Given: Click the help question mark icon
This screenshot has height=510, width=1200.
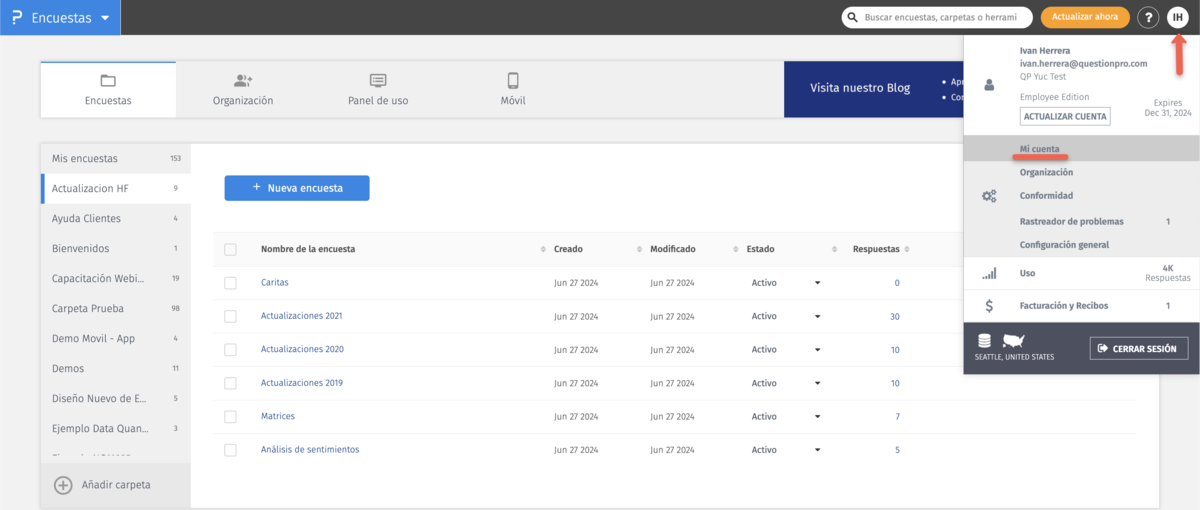Looking at the screenshot, I should pyautogui.click(x=1148, y=18).
